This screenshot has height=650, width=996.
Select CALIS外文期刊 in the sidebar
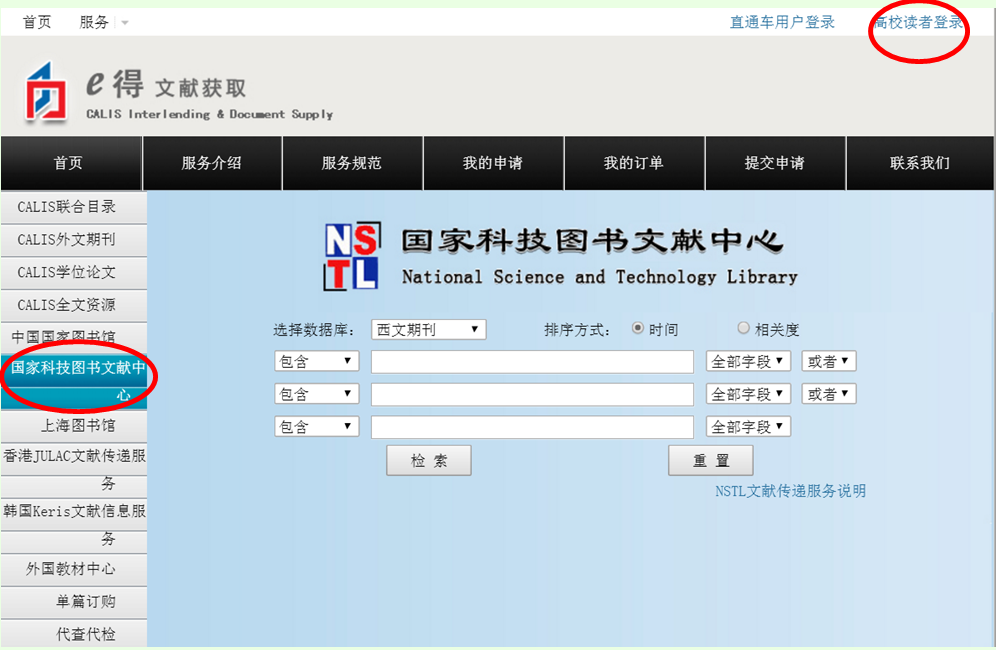pos(74,240)
